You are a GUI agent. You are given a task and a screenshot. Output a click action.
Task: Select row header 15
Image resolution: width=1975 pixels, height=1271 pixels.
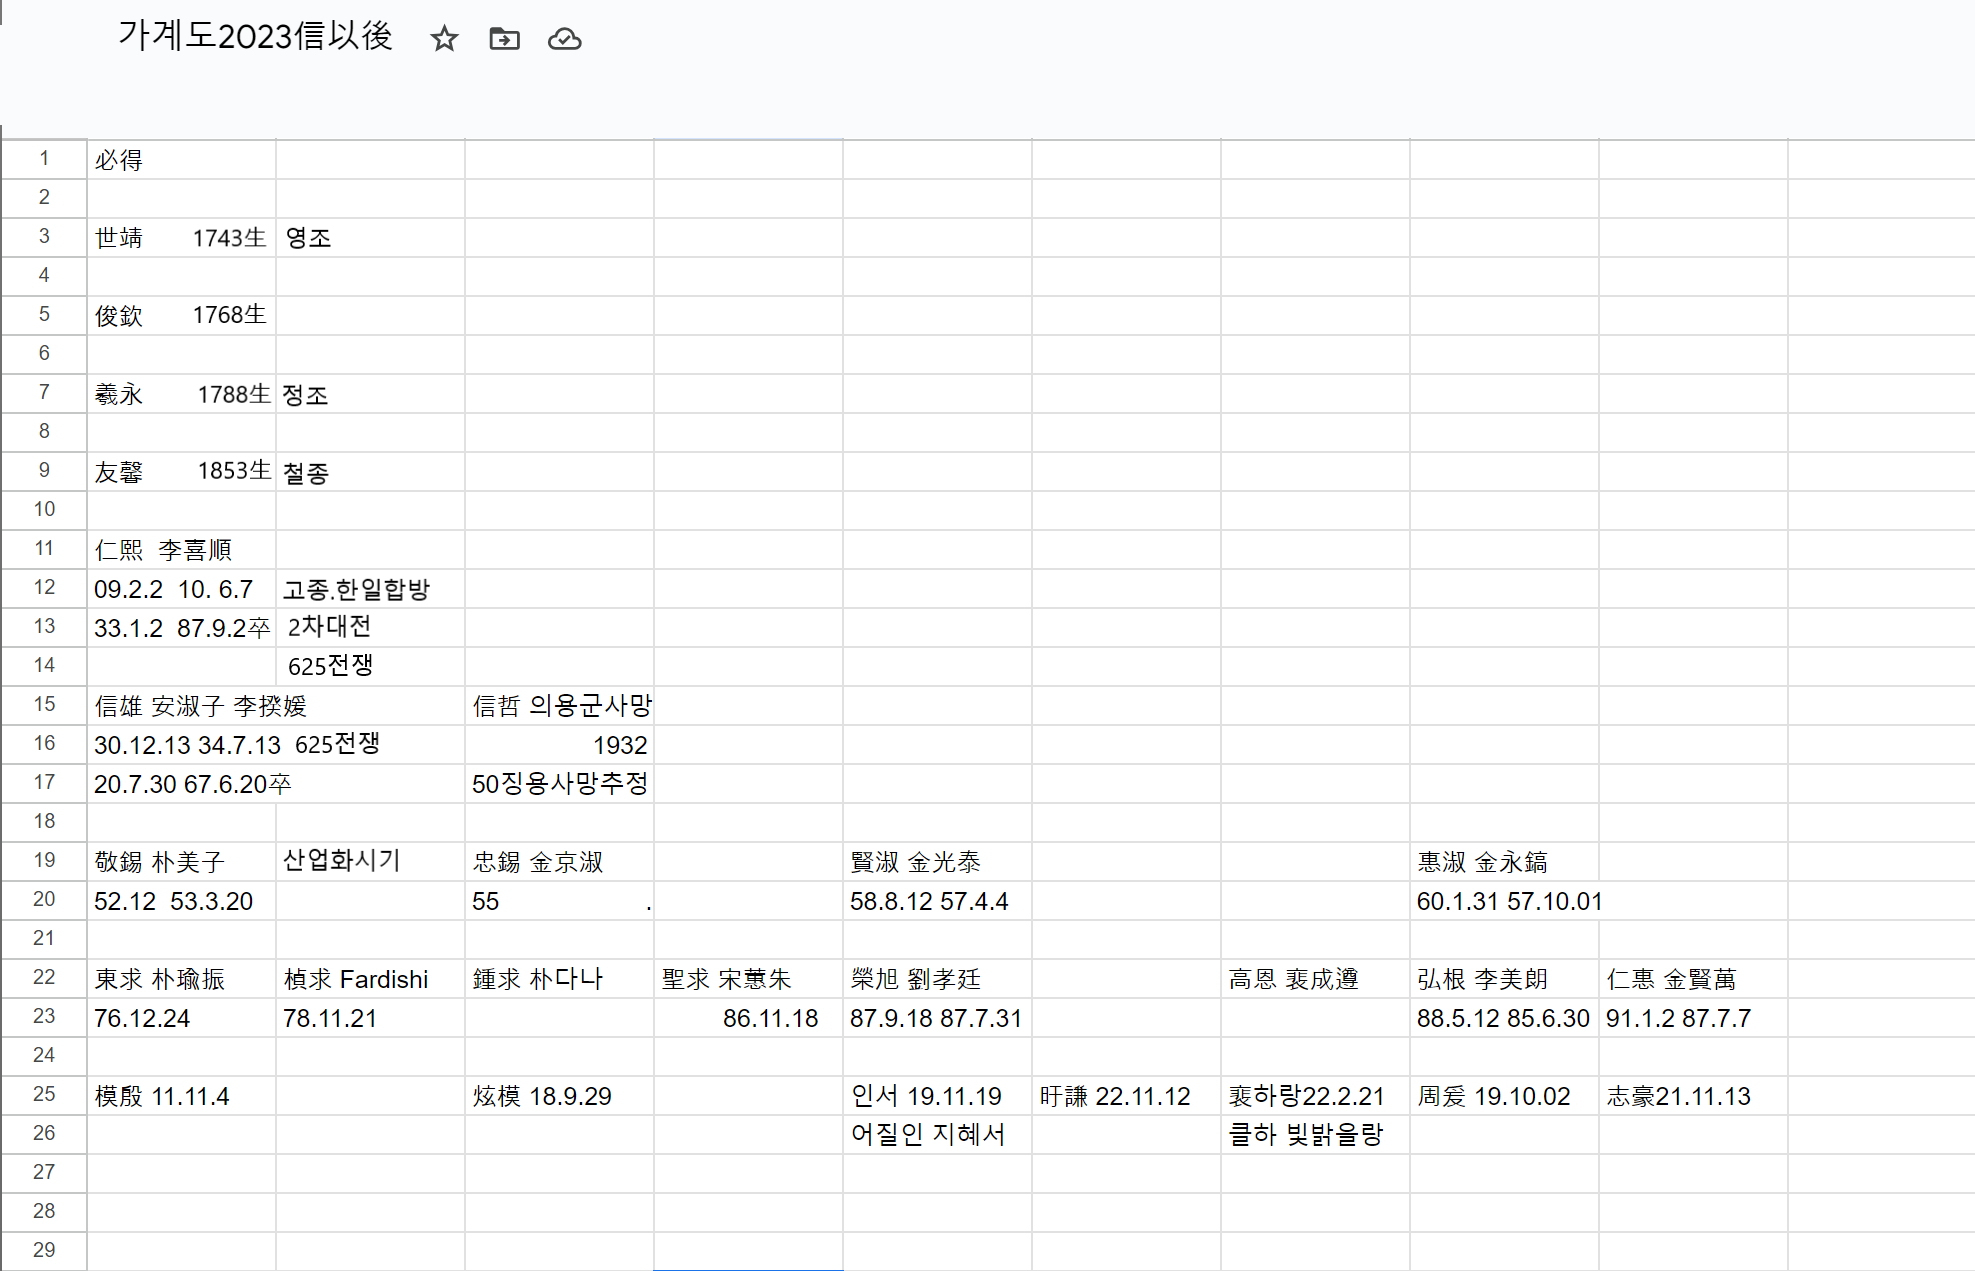[44, 705]
